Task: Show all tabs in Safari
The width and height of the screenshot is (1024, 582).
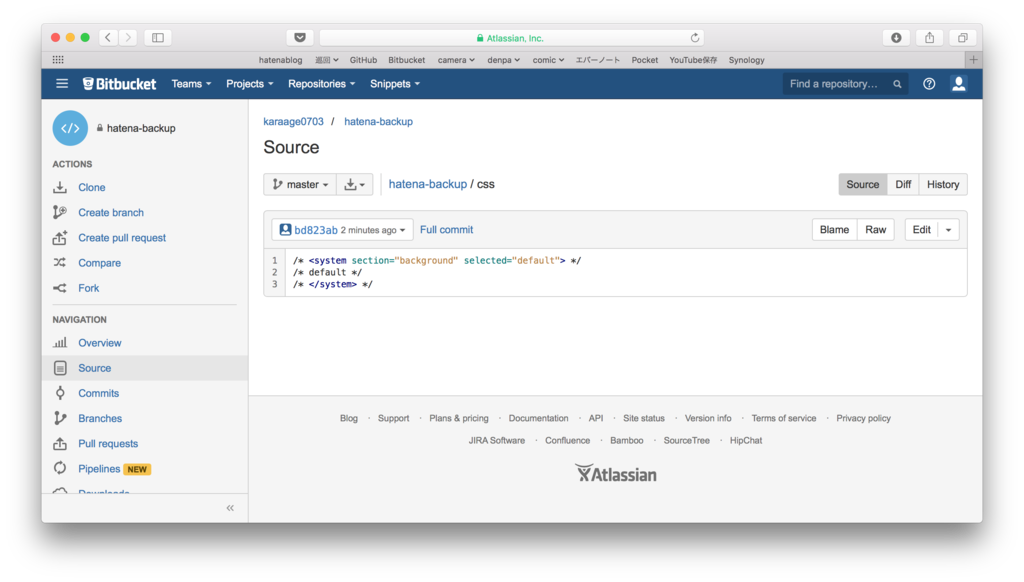Action: (963, 38)
